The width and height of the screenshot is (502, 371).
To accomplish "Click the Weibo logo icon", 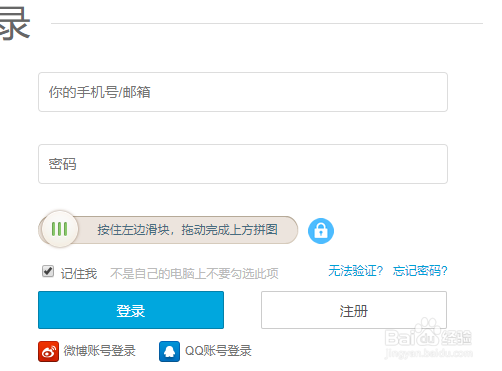I will (x=48, y=351).
